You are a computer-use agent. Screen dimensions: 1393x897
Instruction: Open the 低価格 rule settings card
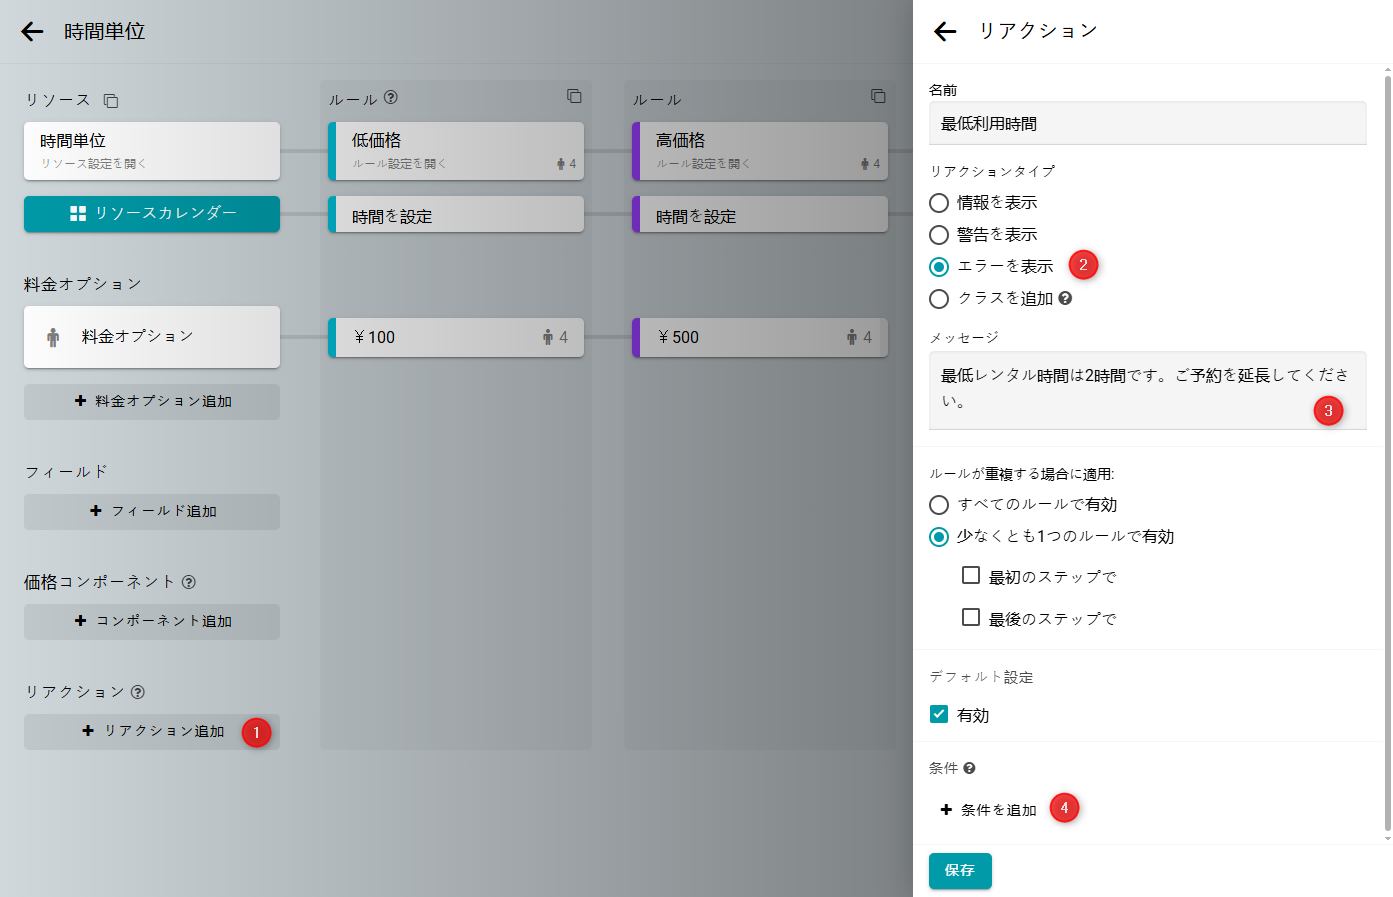[456, 151]
